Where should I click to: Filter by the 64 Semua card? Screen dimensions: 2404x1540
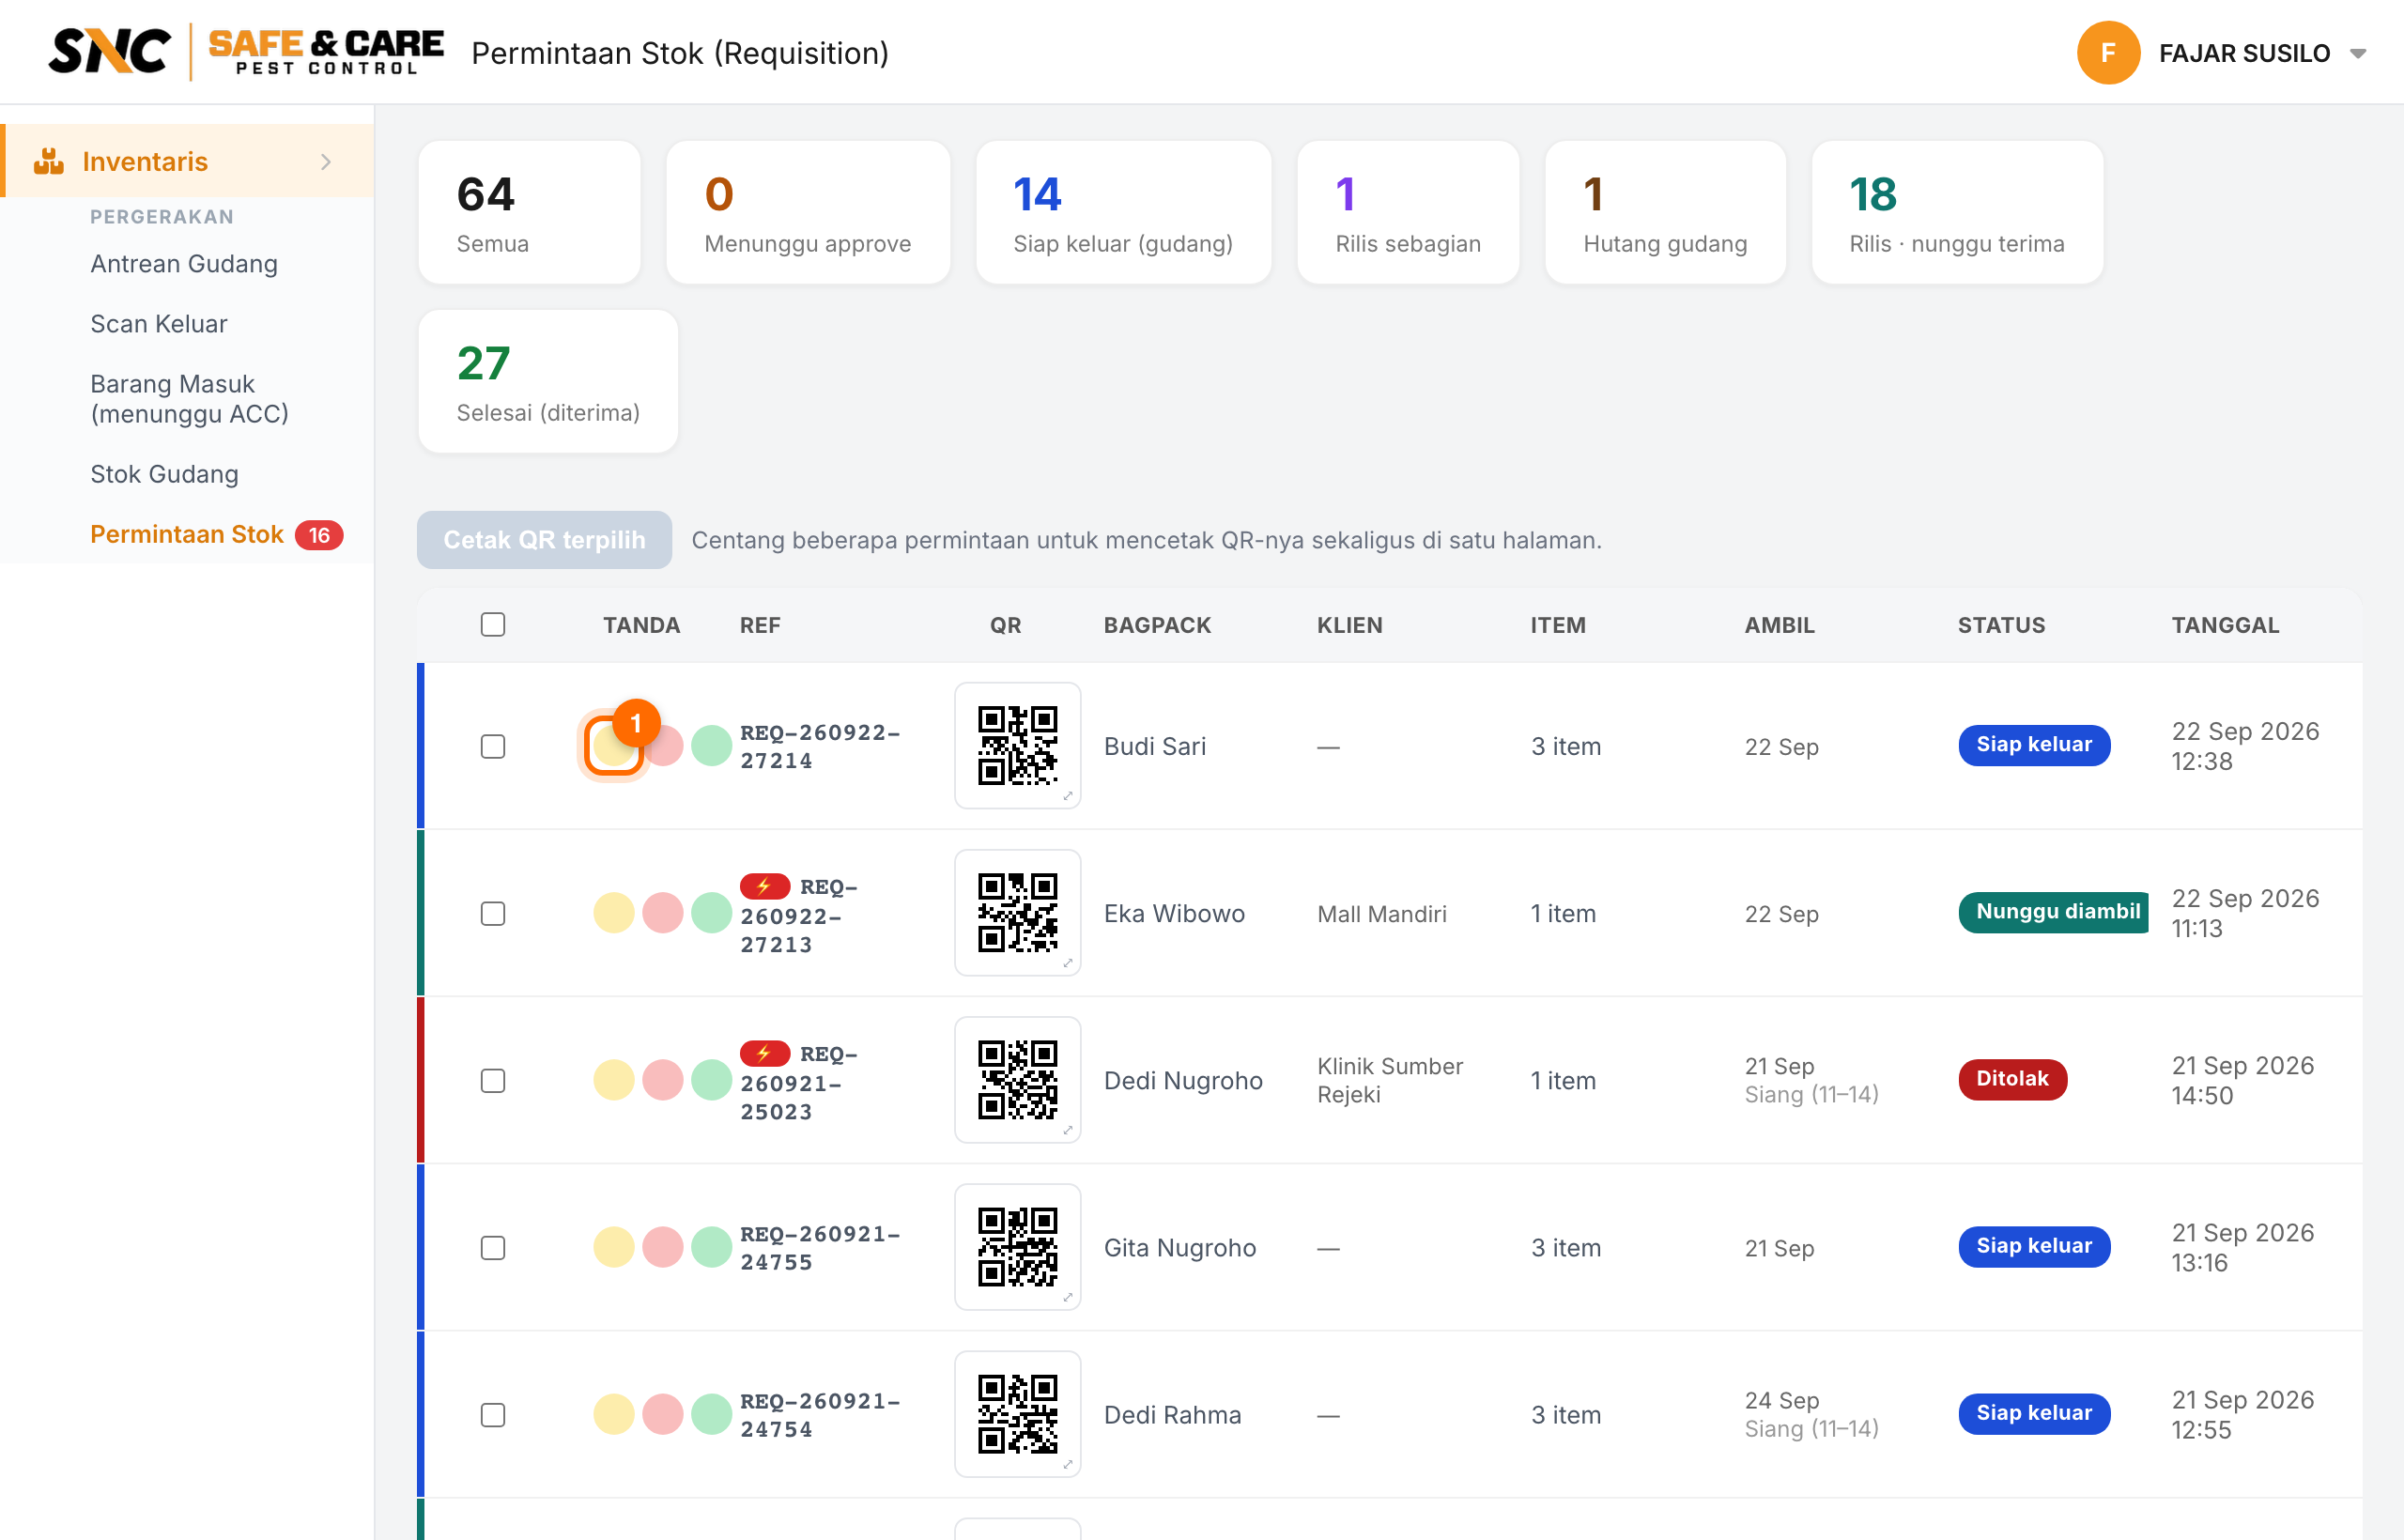(529, 212)
